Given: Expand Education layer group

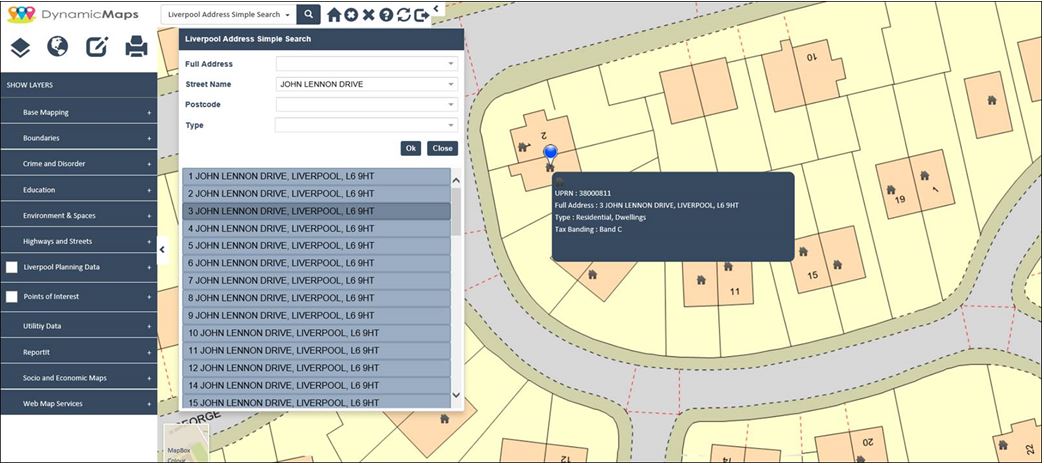Looking at the screenshot, I should click(79, 190).
